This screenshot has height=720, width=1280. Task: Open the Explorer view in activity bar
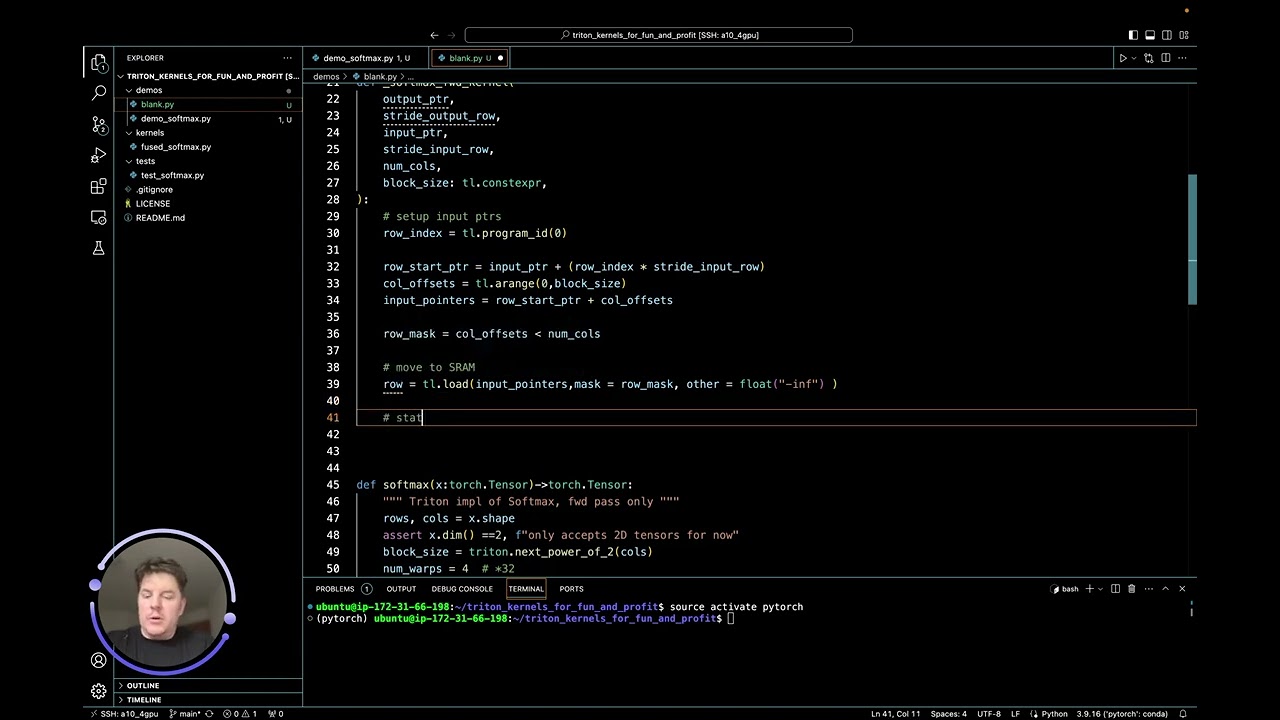pyautogui.click(x=98, y=63)
